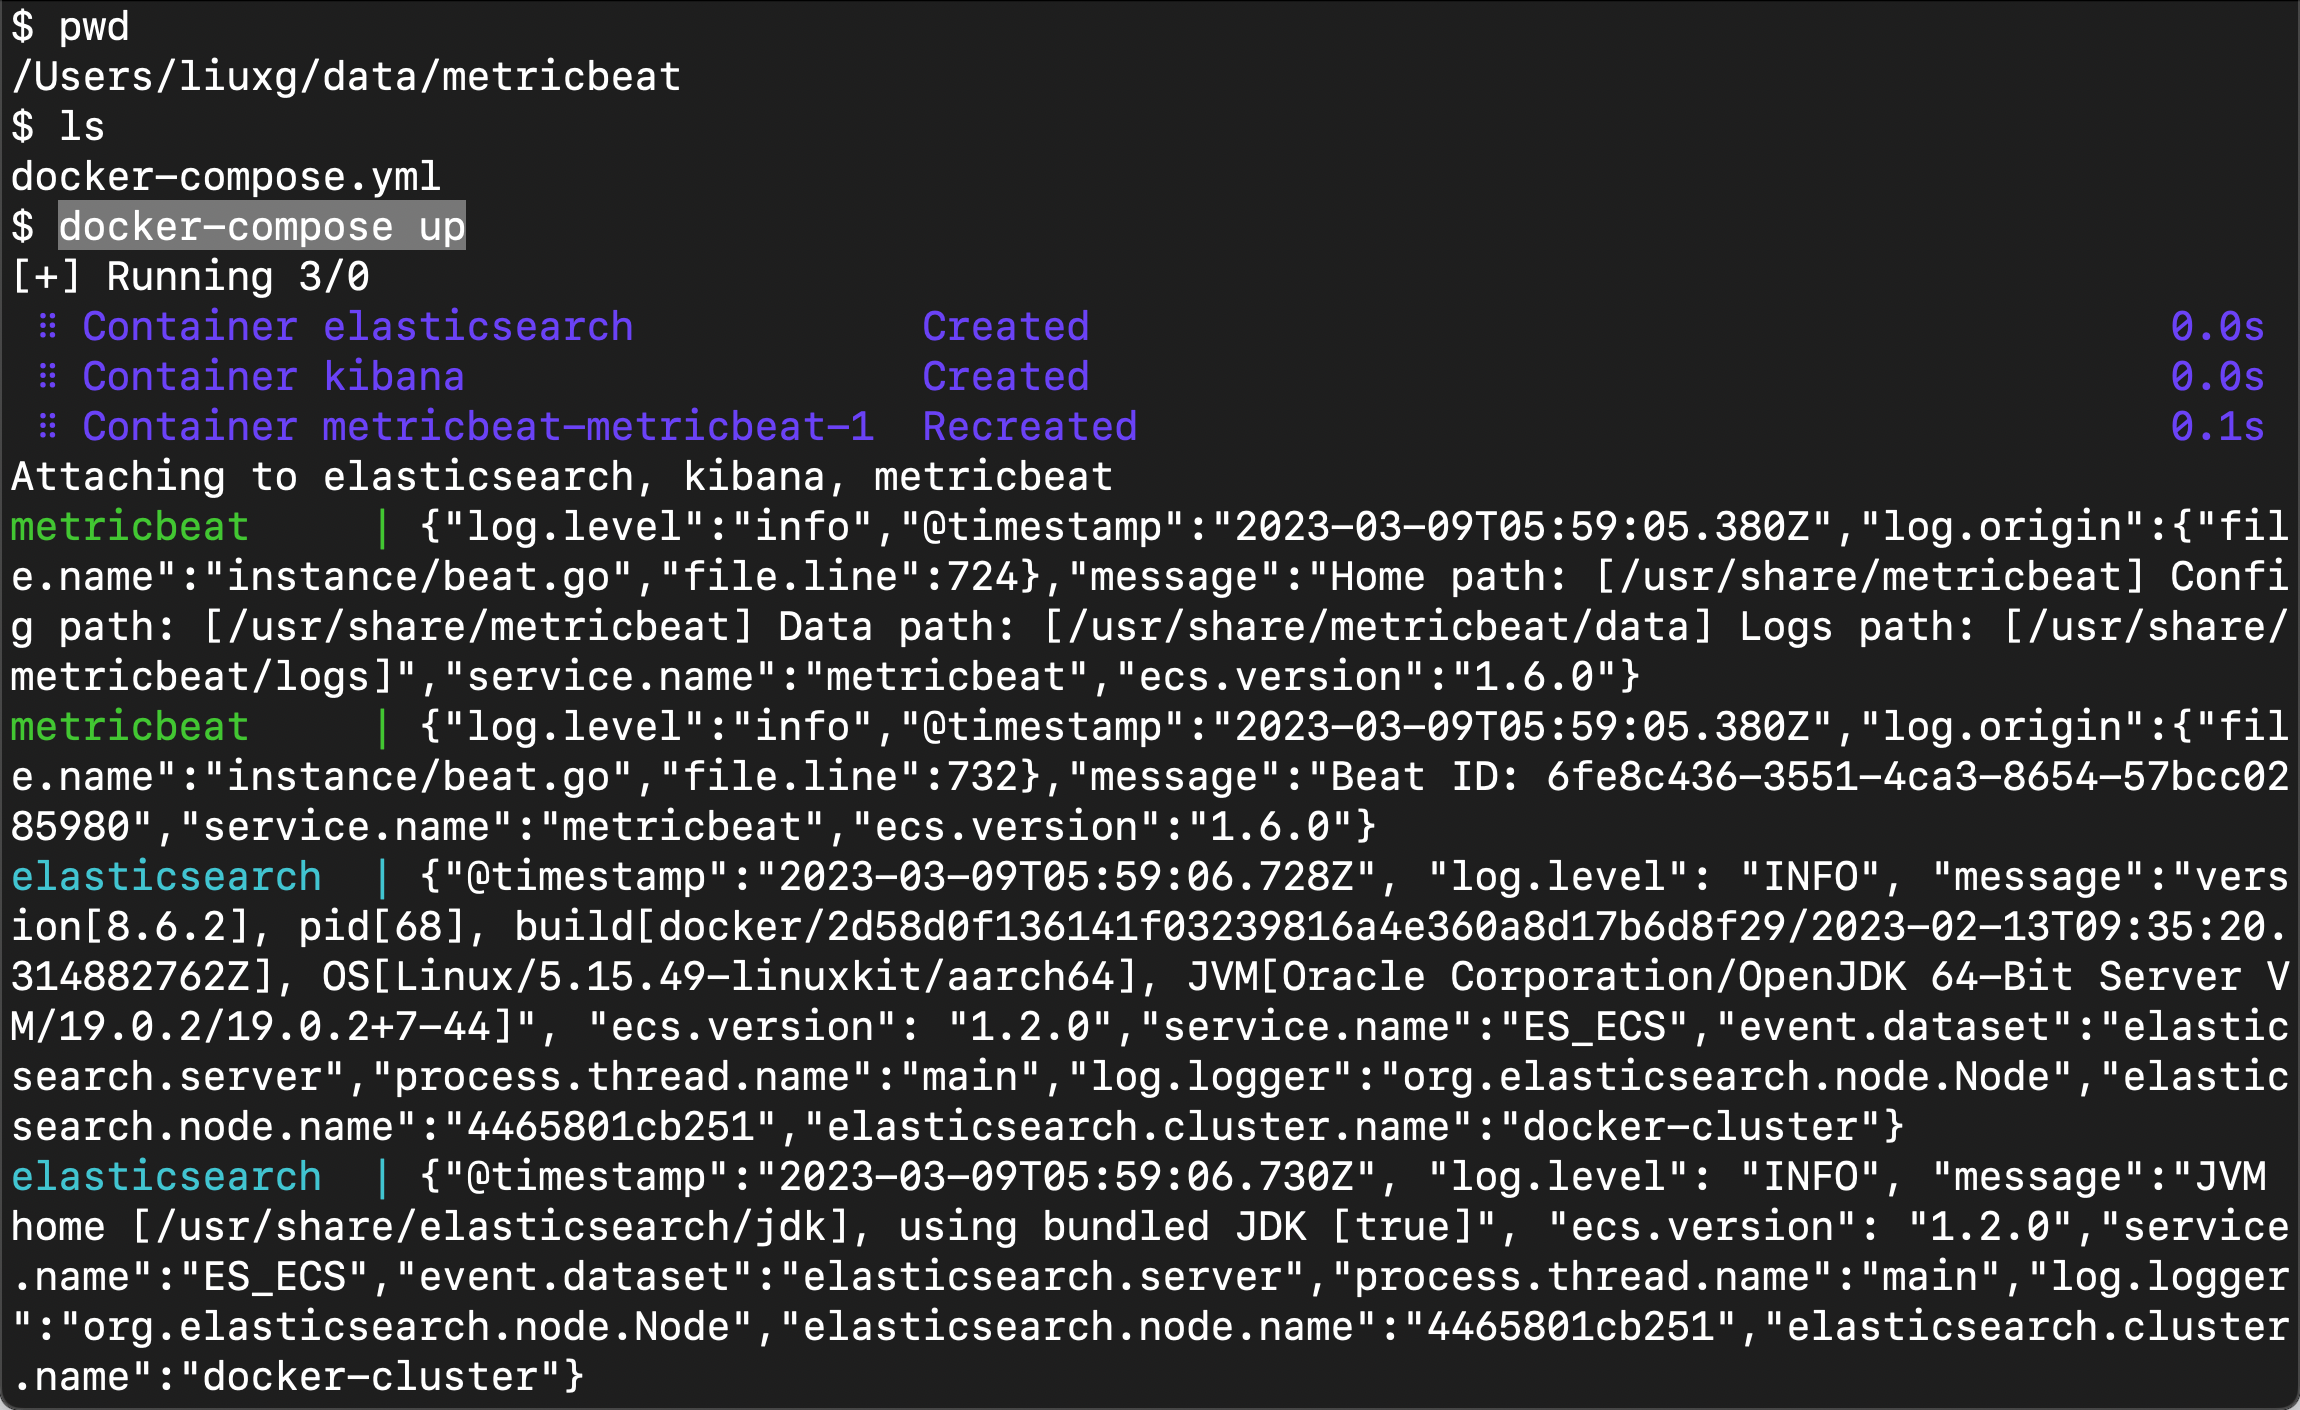Click the braille spinner icon beside Container elasticsearch

click(47, 327)
